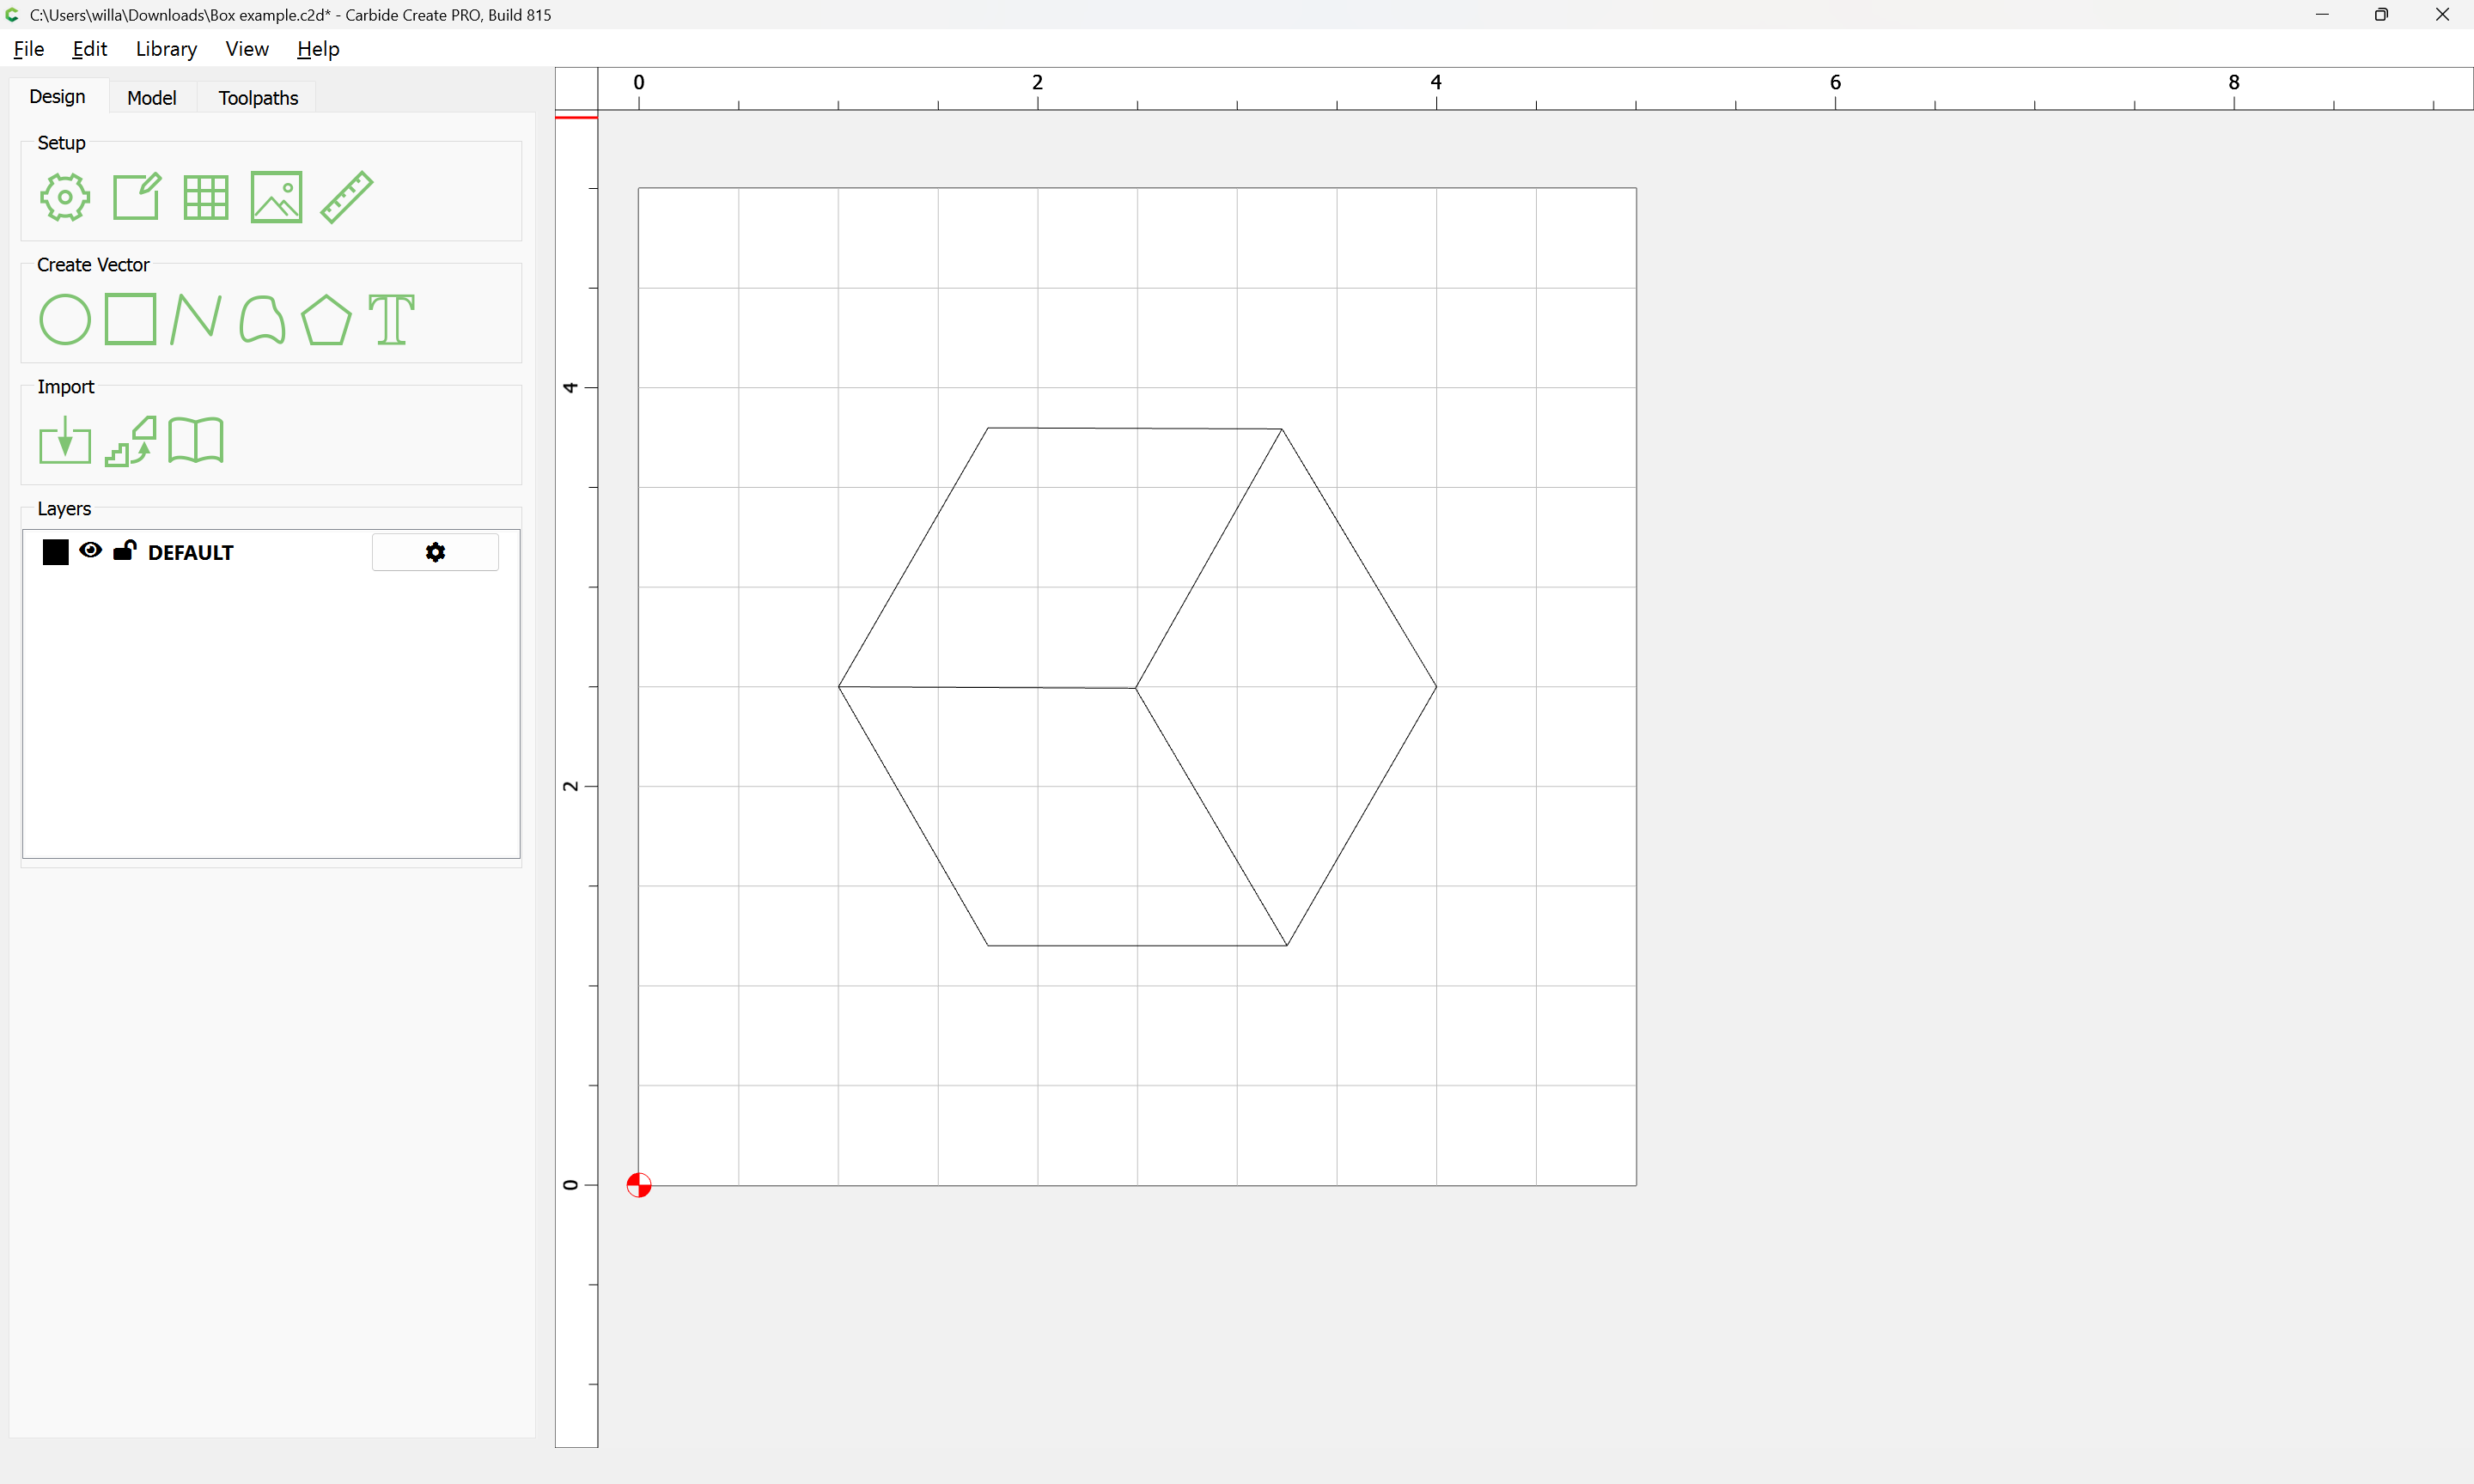Open Job Setup gear icon

65,197
